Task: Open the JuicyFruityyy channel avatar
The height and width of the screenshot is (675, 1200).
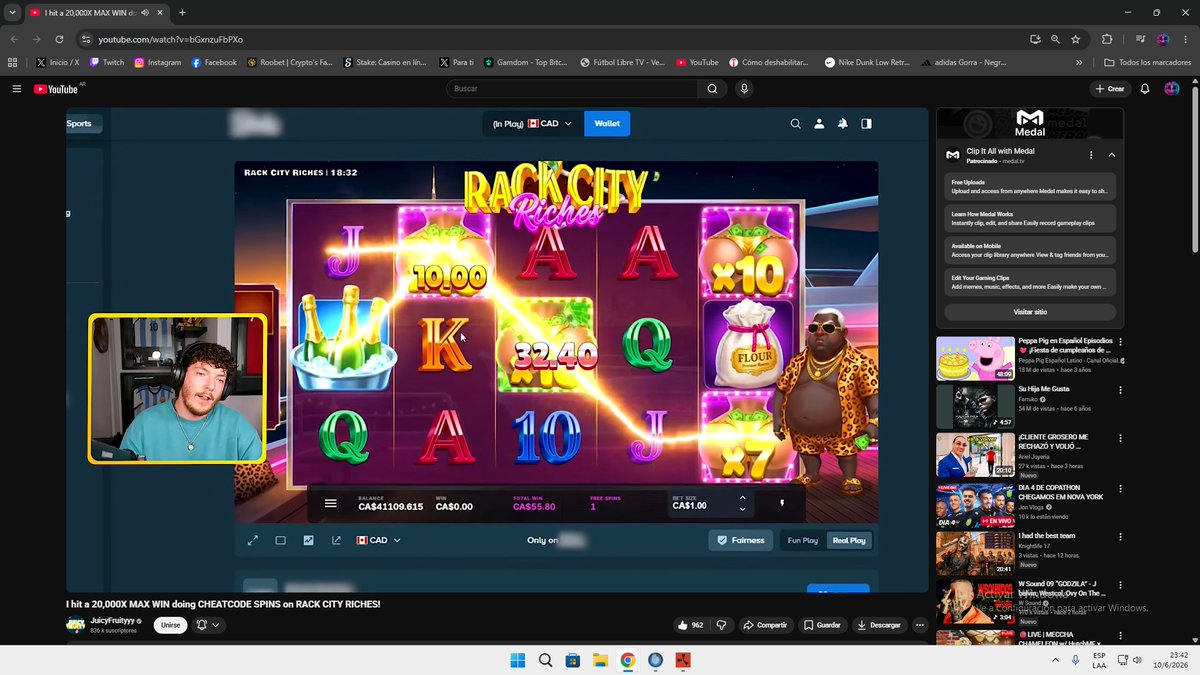Action: pyautogui.click(x=76, y=625)
